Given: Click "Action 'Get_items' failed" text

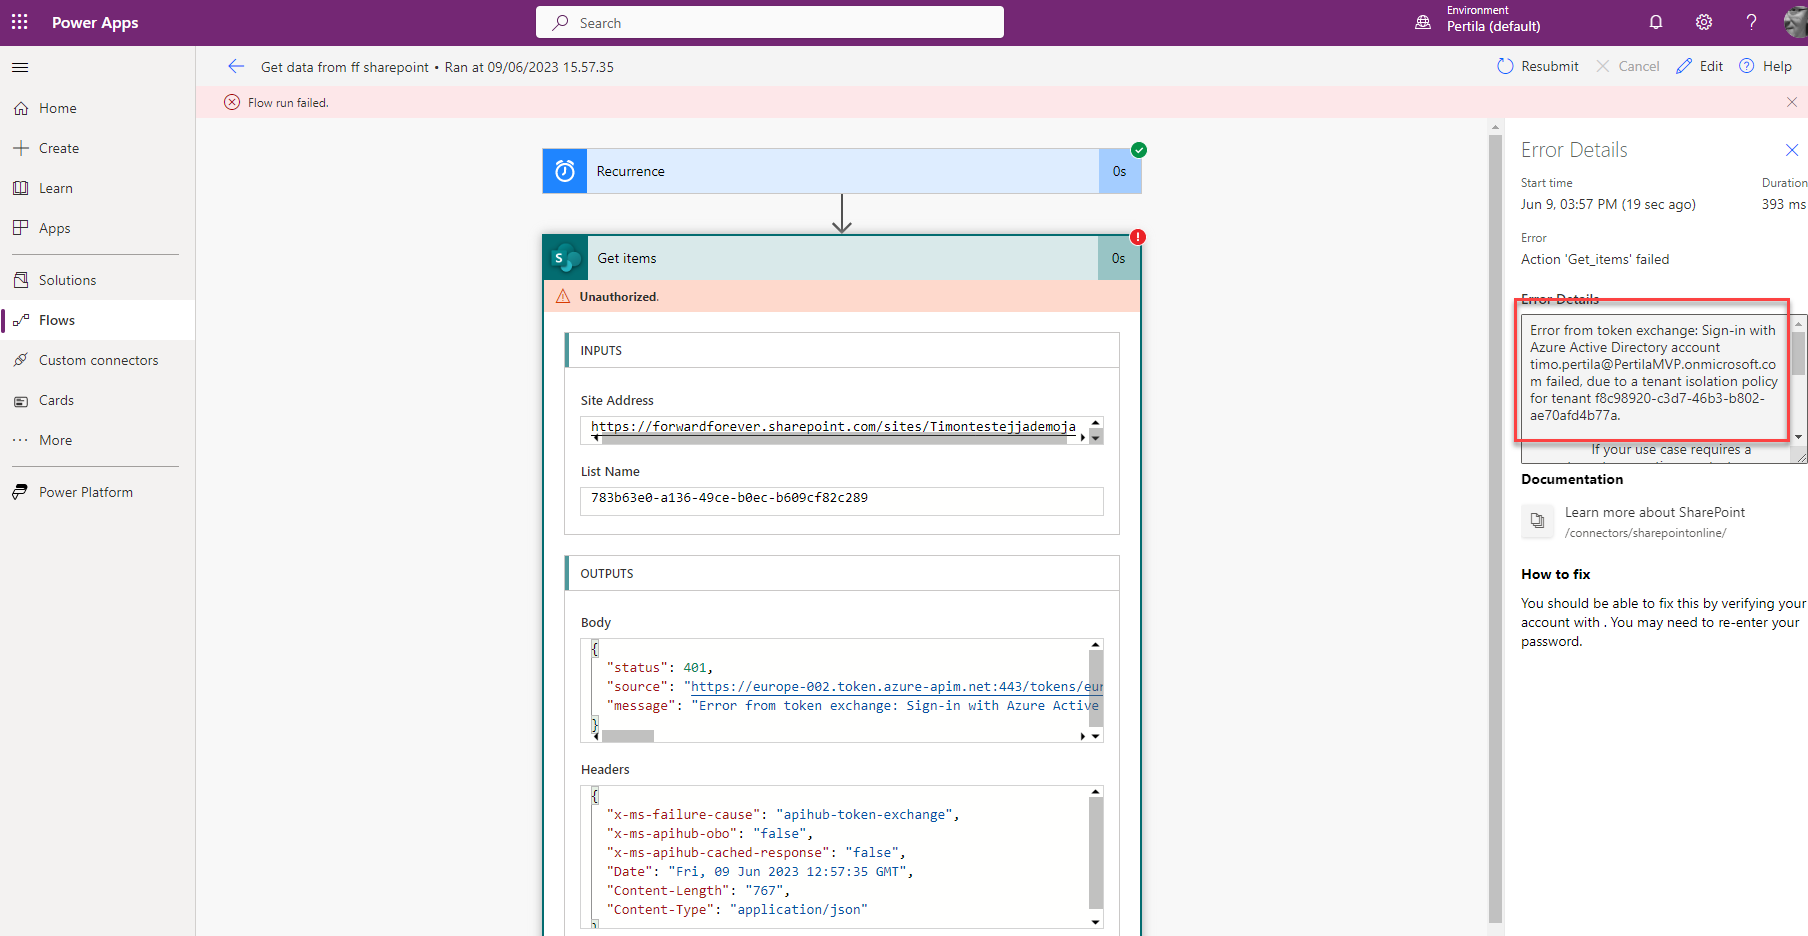Looking at the screenshot, I should pyautogui.click(x=1595, y=259).
